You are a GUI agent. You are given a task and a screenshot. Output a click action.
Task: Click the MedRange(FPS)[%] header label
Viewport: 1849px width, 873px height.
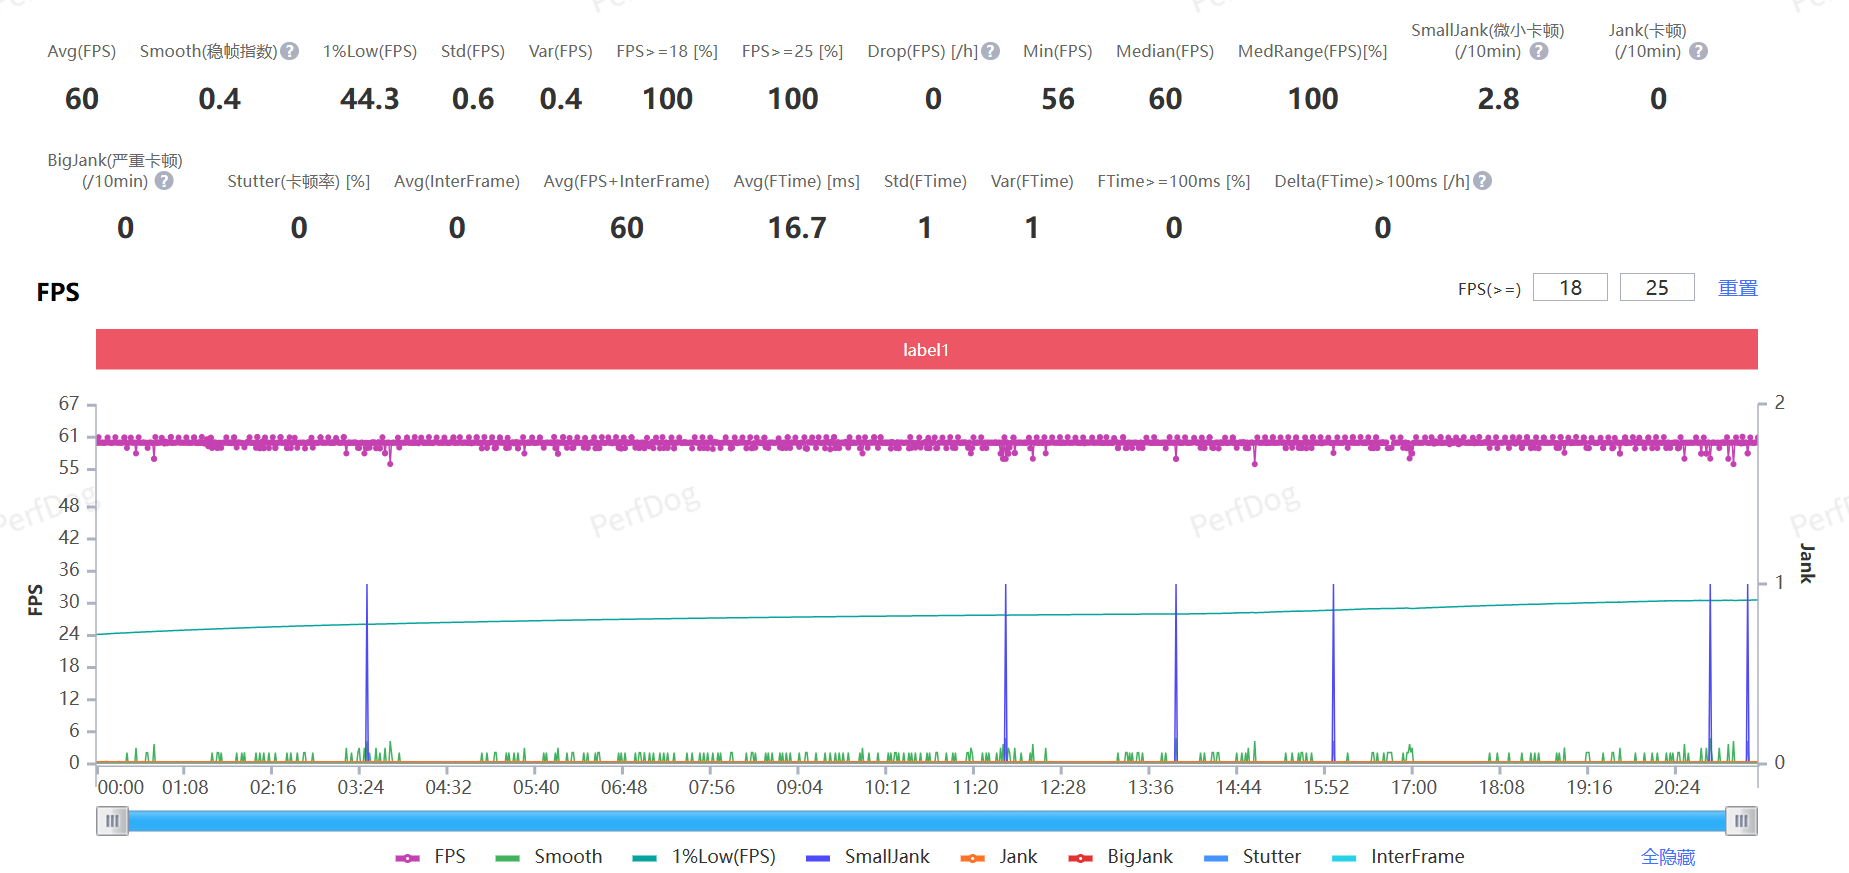point(1313,51)
